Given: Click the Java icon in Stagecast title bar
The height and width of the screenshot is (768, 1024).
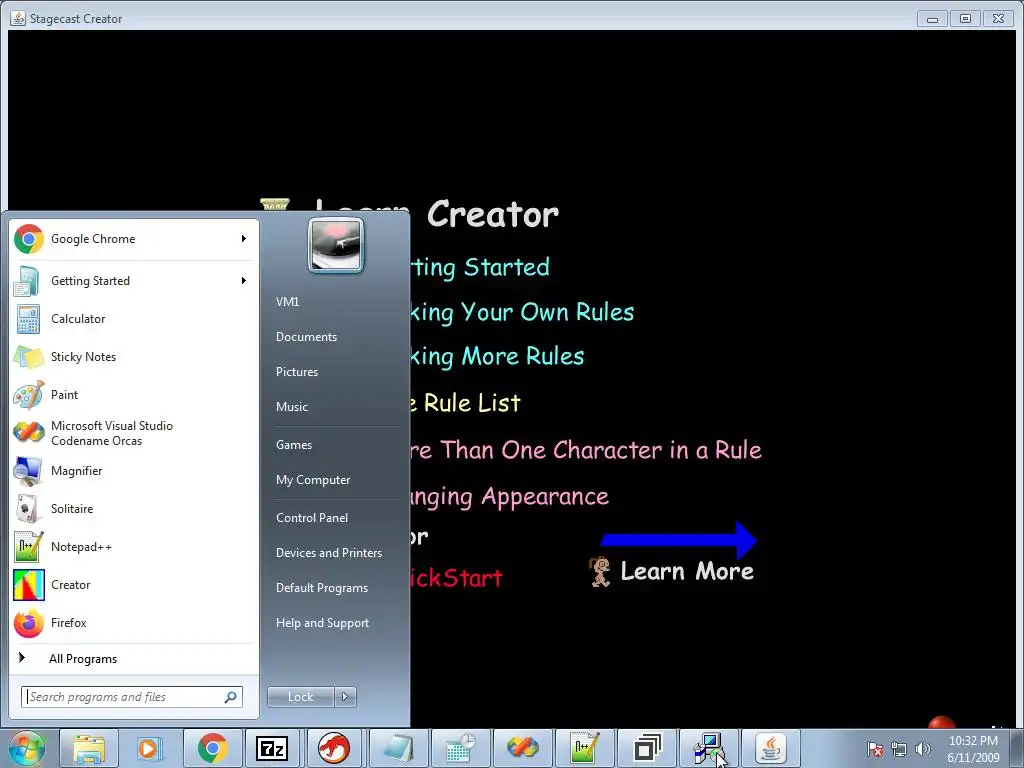Looking at the screenshot, I should tap(18, 18).
